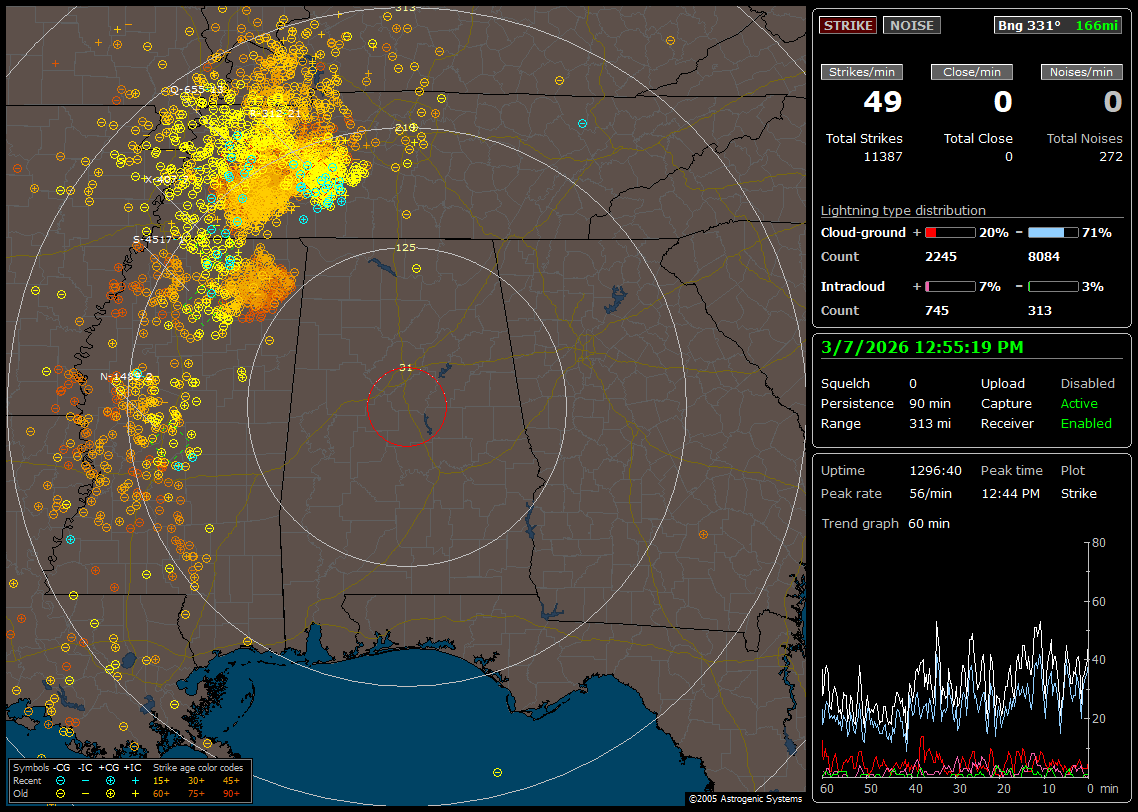Click the red dashed center location circle

tap(406, 406)
